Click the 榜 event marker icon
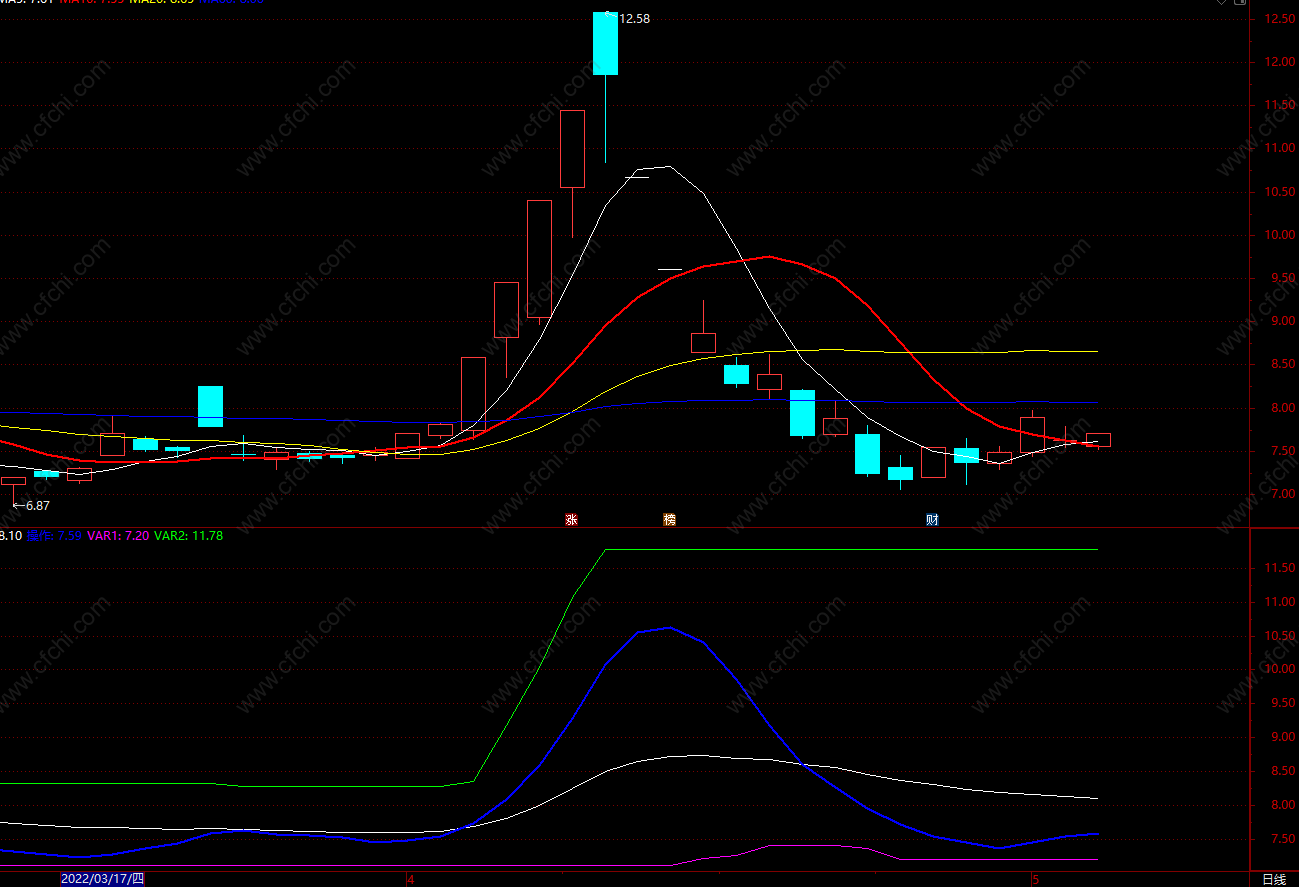 (x=669, y=519)
